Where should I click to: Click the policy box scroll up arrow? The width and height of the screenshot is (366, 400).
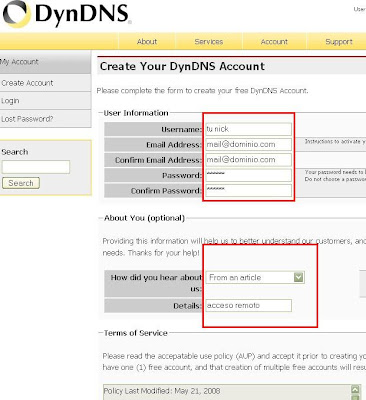(355, 389)
